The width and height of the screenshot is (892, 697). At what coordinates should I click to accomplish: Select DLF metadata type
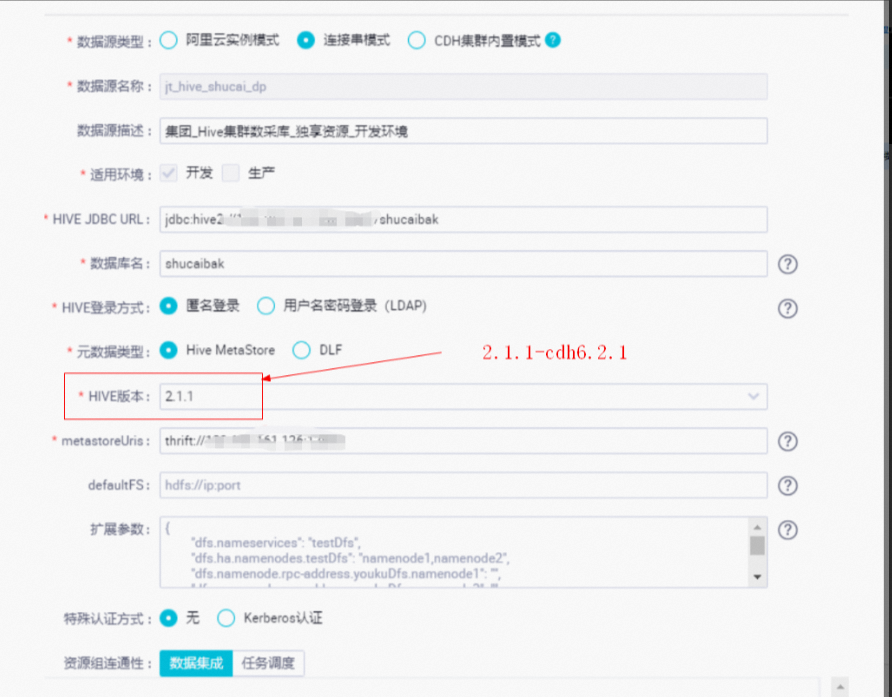301,350
